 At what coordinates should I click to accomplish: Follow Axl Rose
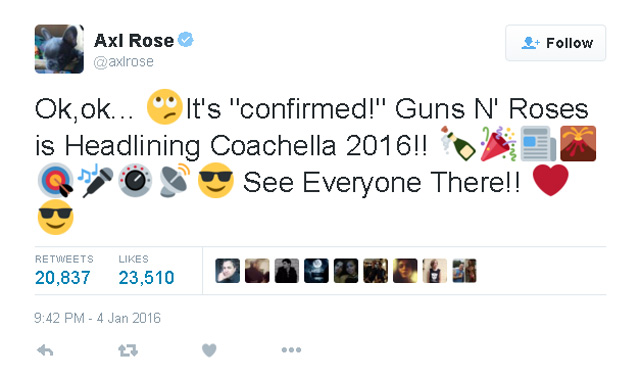(x=556, y=43)
